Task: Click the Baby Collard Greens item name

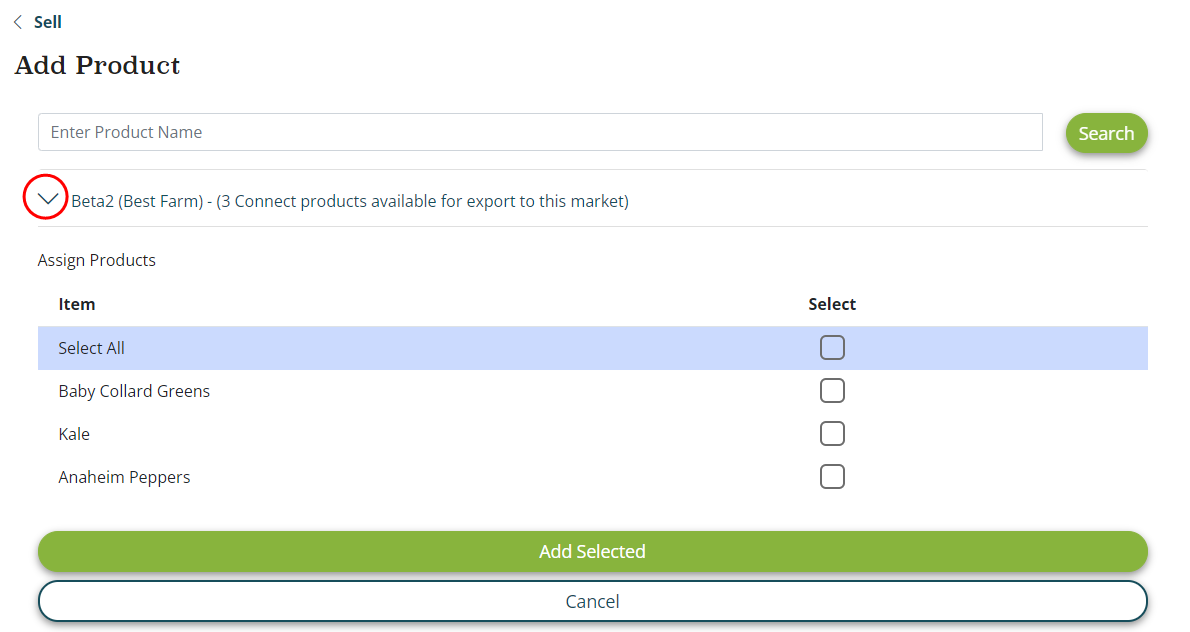Action: (x=134, y=391)
